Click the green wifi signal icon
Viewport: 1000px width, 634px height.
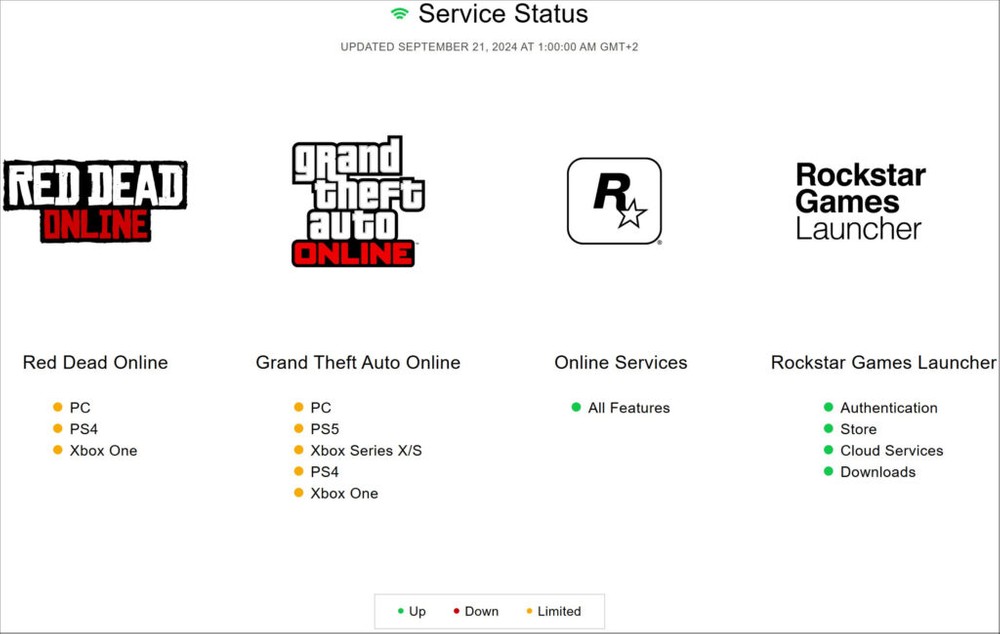[400, 13]
